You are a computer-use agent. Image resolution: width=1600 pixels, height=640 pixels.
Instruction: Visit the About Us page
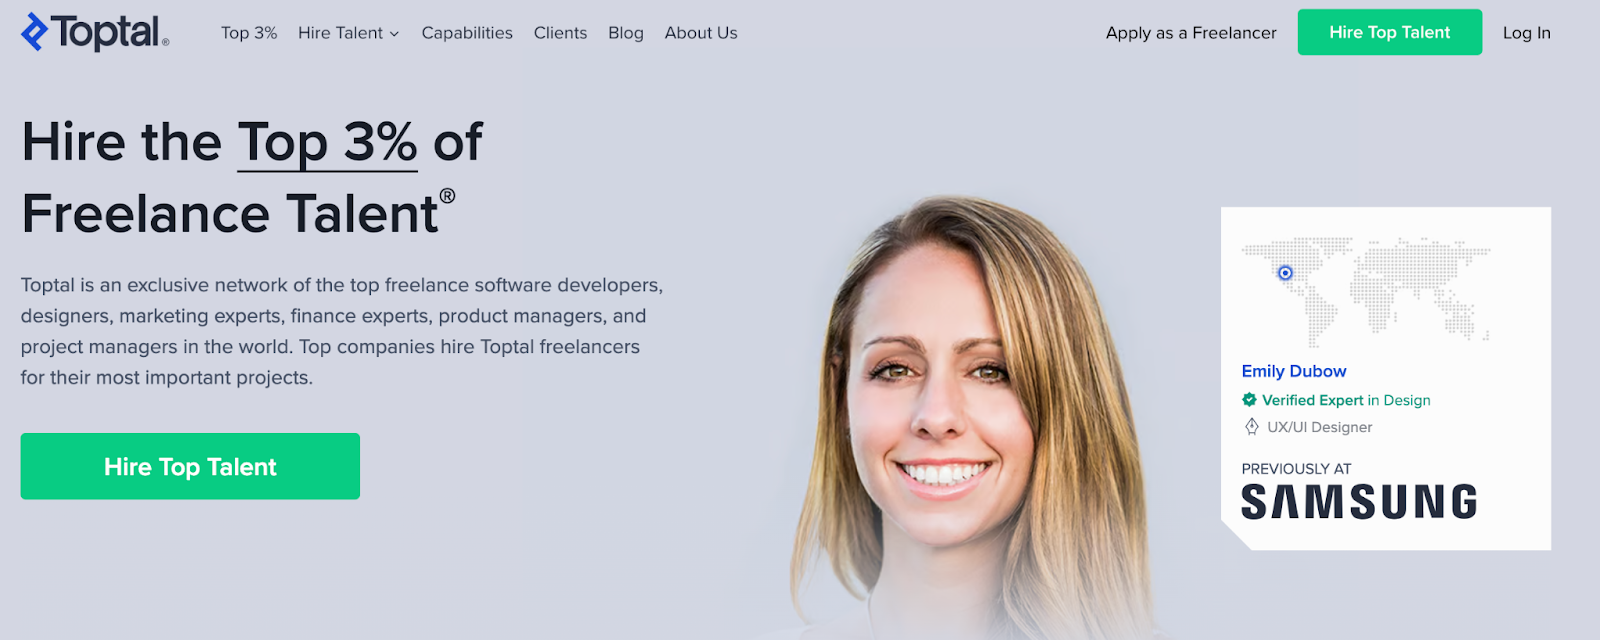point(701,33)
